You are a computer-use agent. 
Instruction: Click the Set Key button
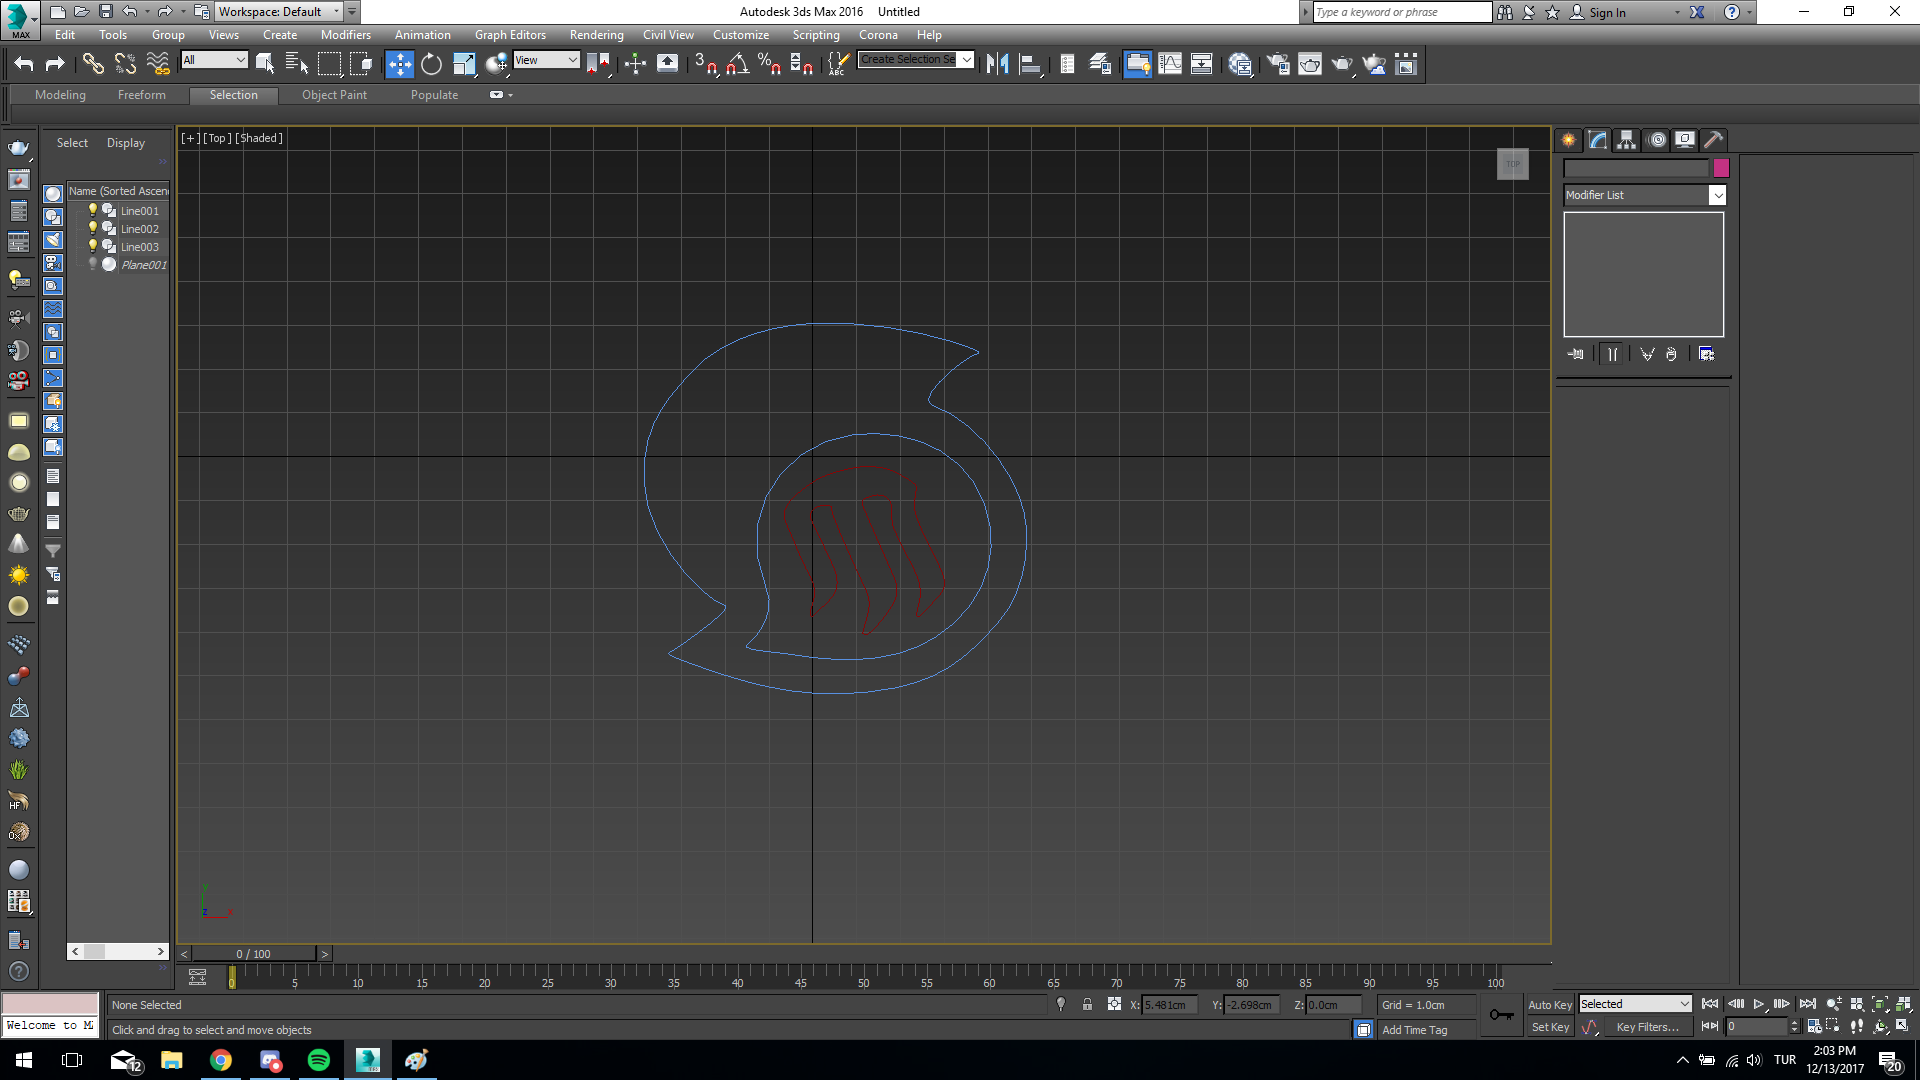[1550, 1027]
